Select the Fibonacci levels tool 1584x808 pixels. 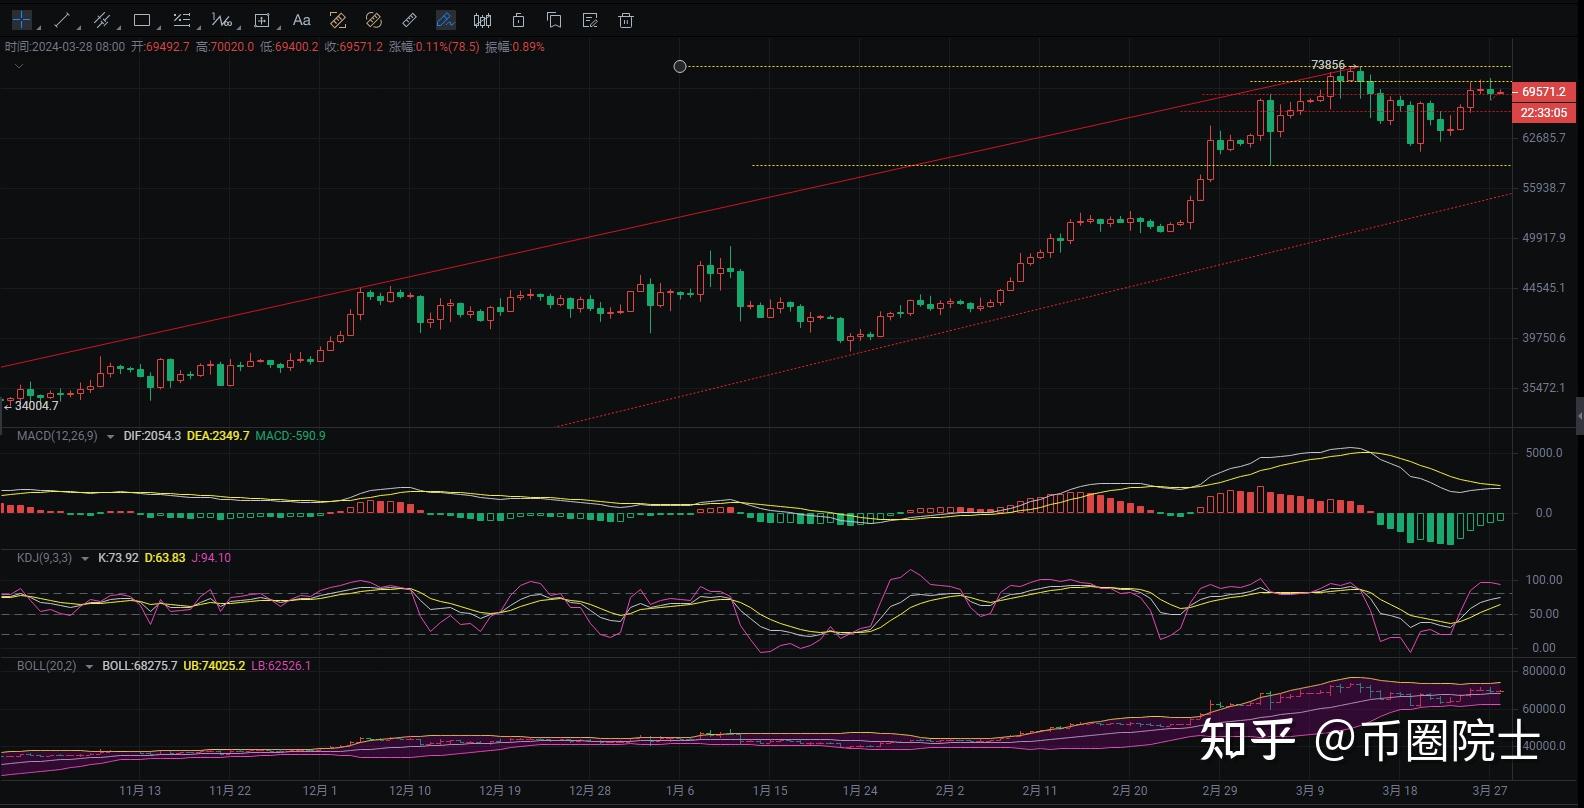pos(181,20)
